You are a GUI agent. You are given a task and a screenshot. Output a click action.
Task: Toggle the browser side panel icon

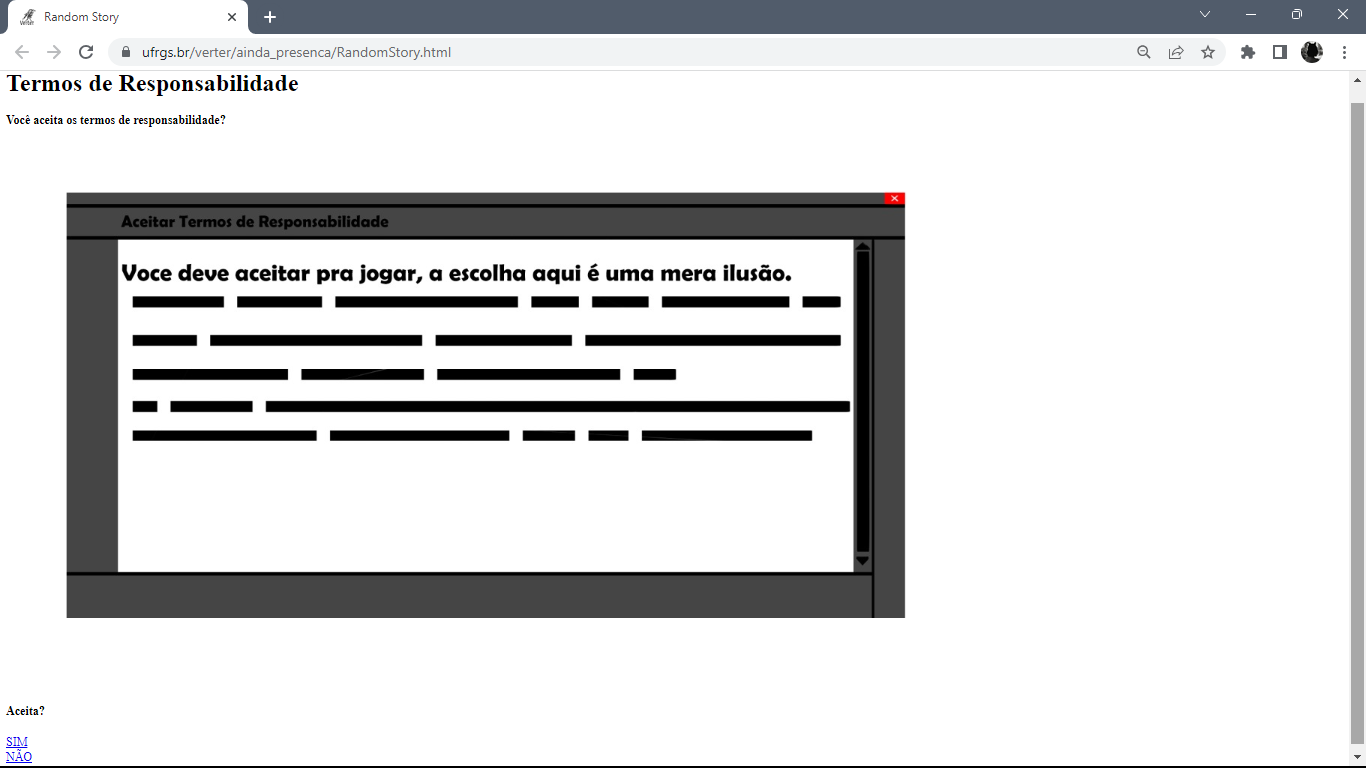[1280, 52]
